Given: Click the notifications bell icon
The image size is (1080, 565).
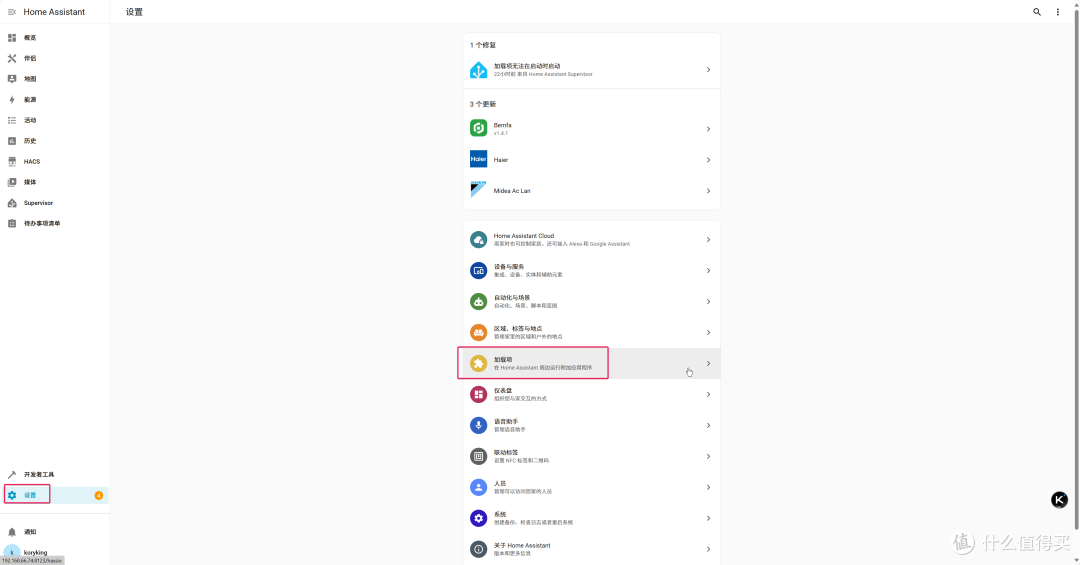Looking at the screenshot, I should 12,532.
